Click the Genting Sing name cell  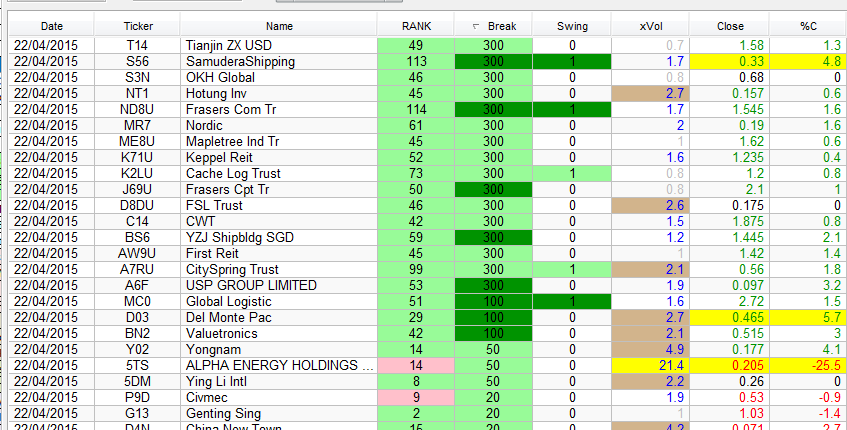223,414
